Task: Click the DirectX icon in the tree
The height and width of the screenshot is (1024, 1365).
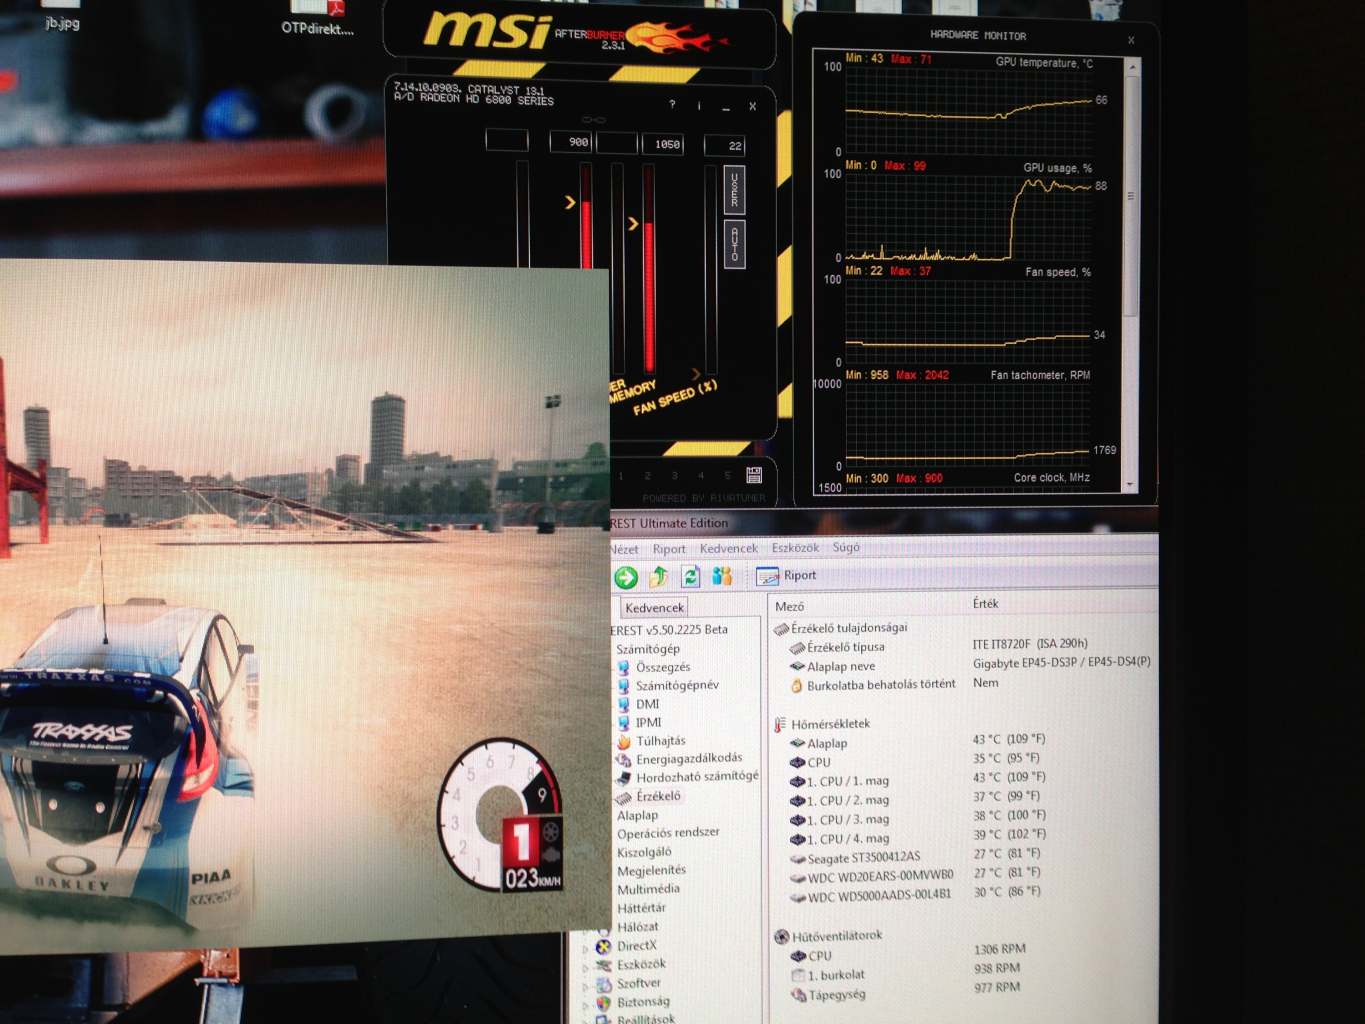Action: pos(604,946)
